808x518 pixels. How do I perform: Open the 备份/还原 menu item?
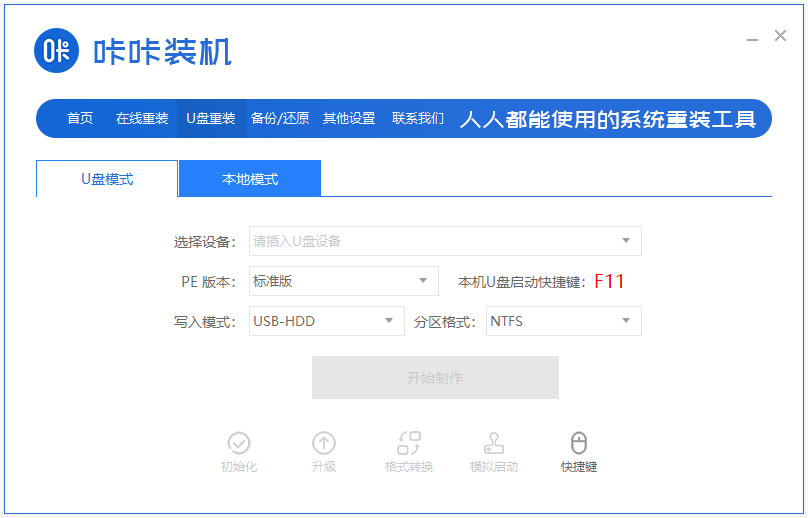(x=280, y=119)
